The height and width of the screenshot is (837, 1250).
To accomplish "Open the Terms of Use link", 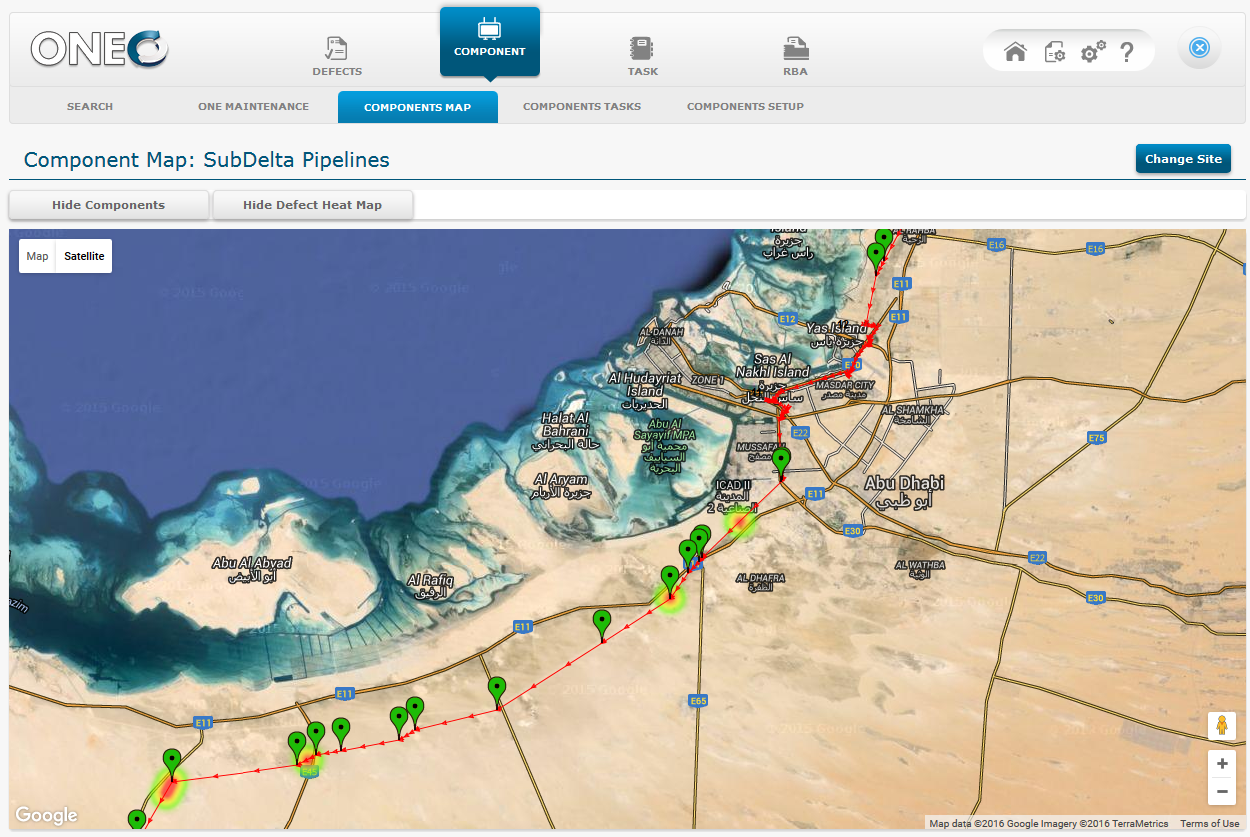I will [x=1209, y=824].
